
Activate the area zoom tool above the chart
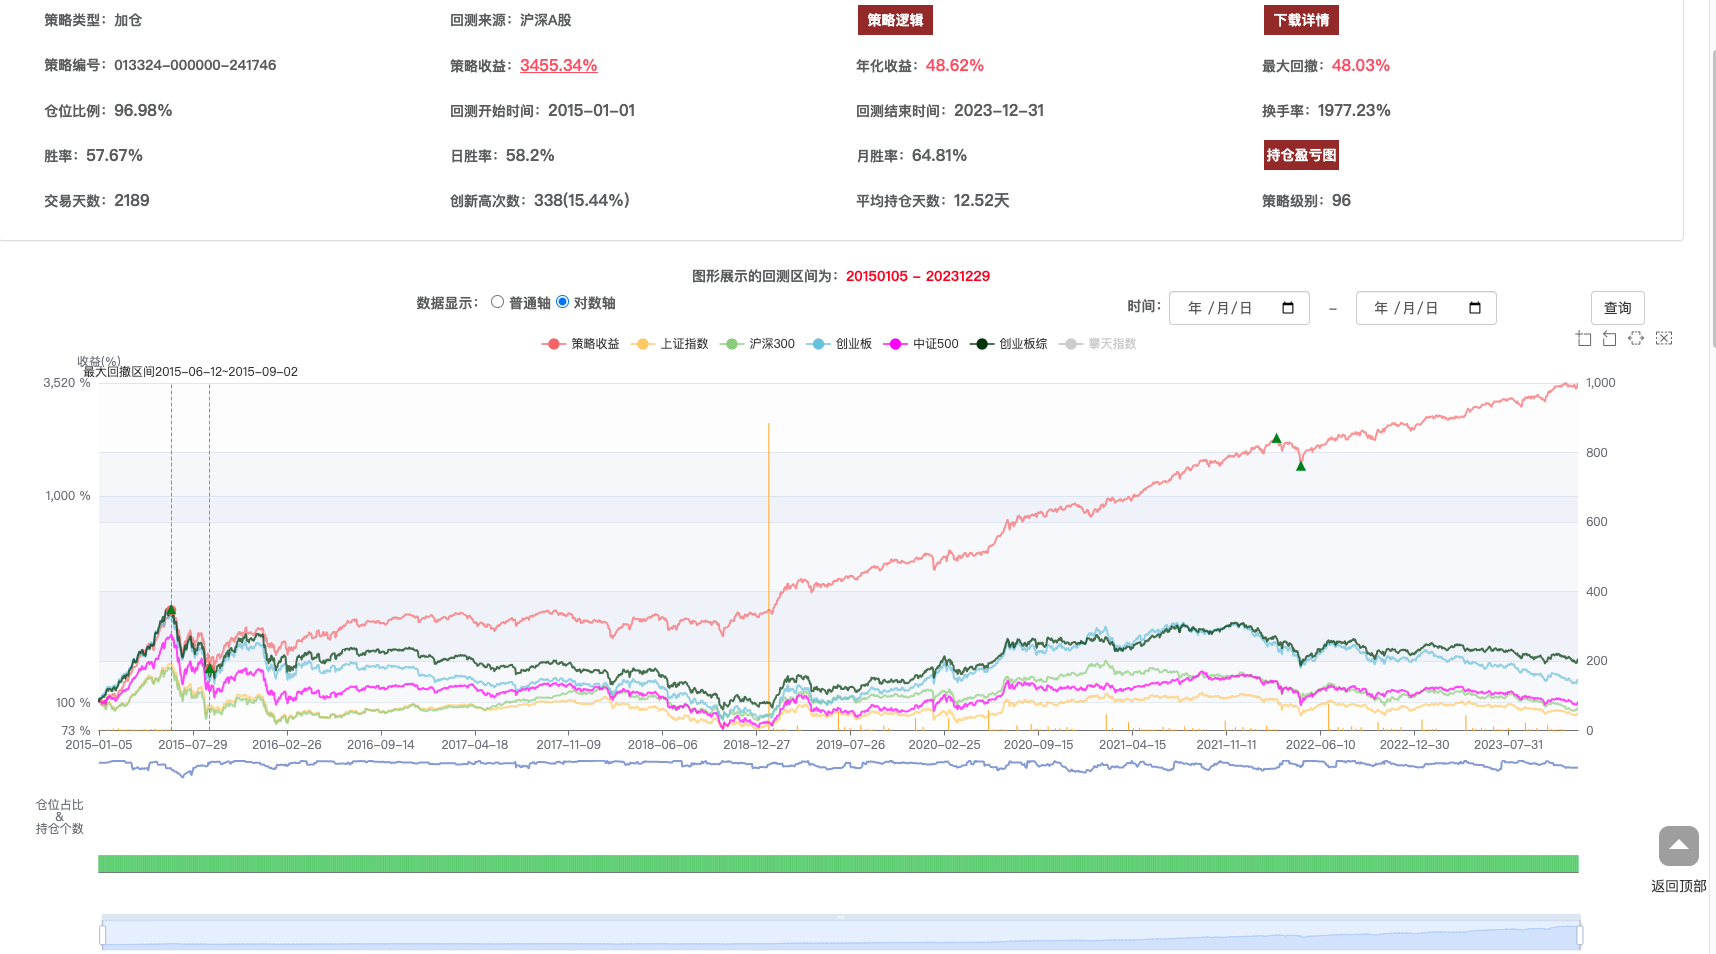[x=1584, y=339]
